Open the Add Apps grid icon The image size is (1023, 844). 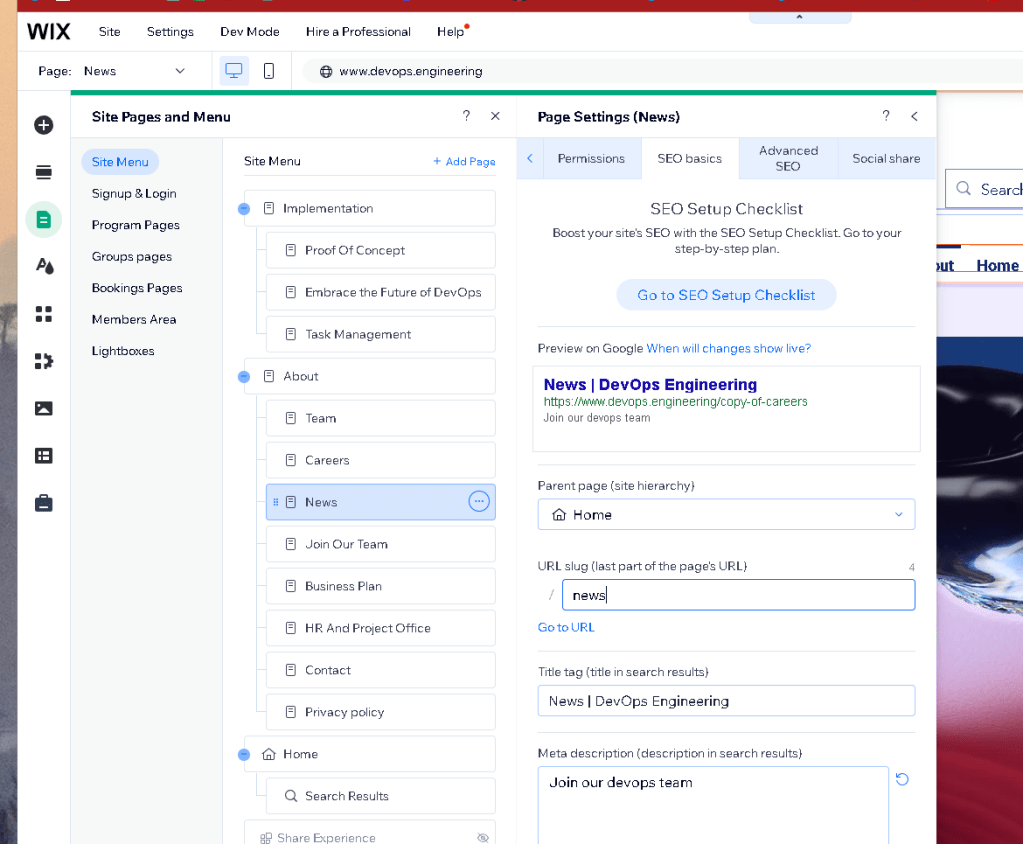tap(44, 314)
